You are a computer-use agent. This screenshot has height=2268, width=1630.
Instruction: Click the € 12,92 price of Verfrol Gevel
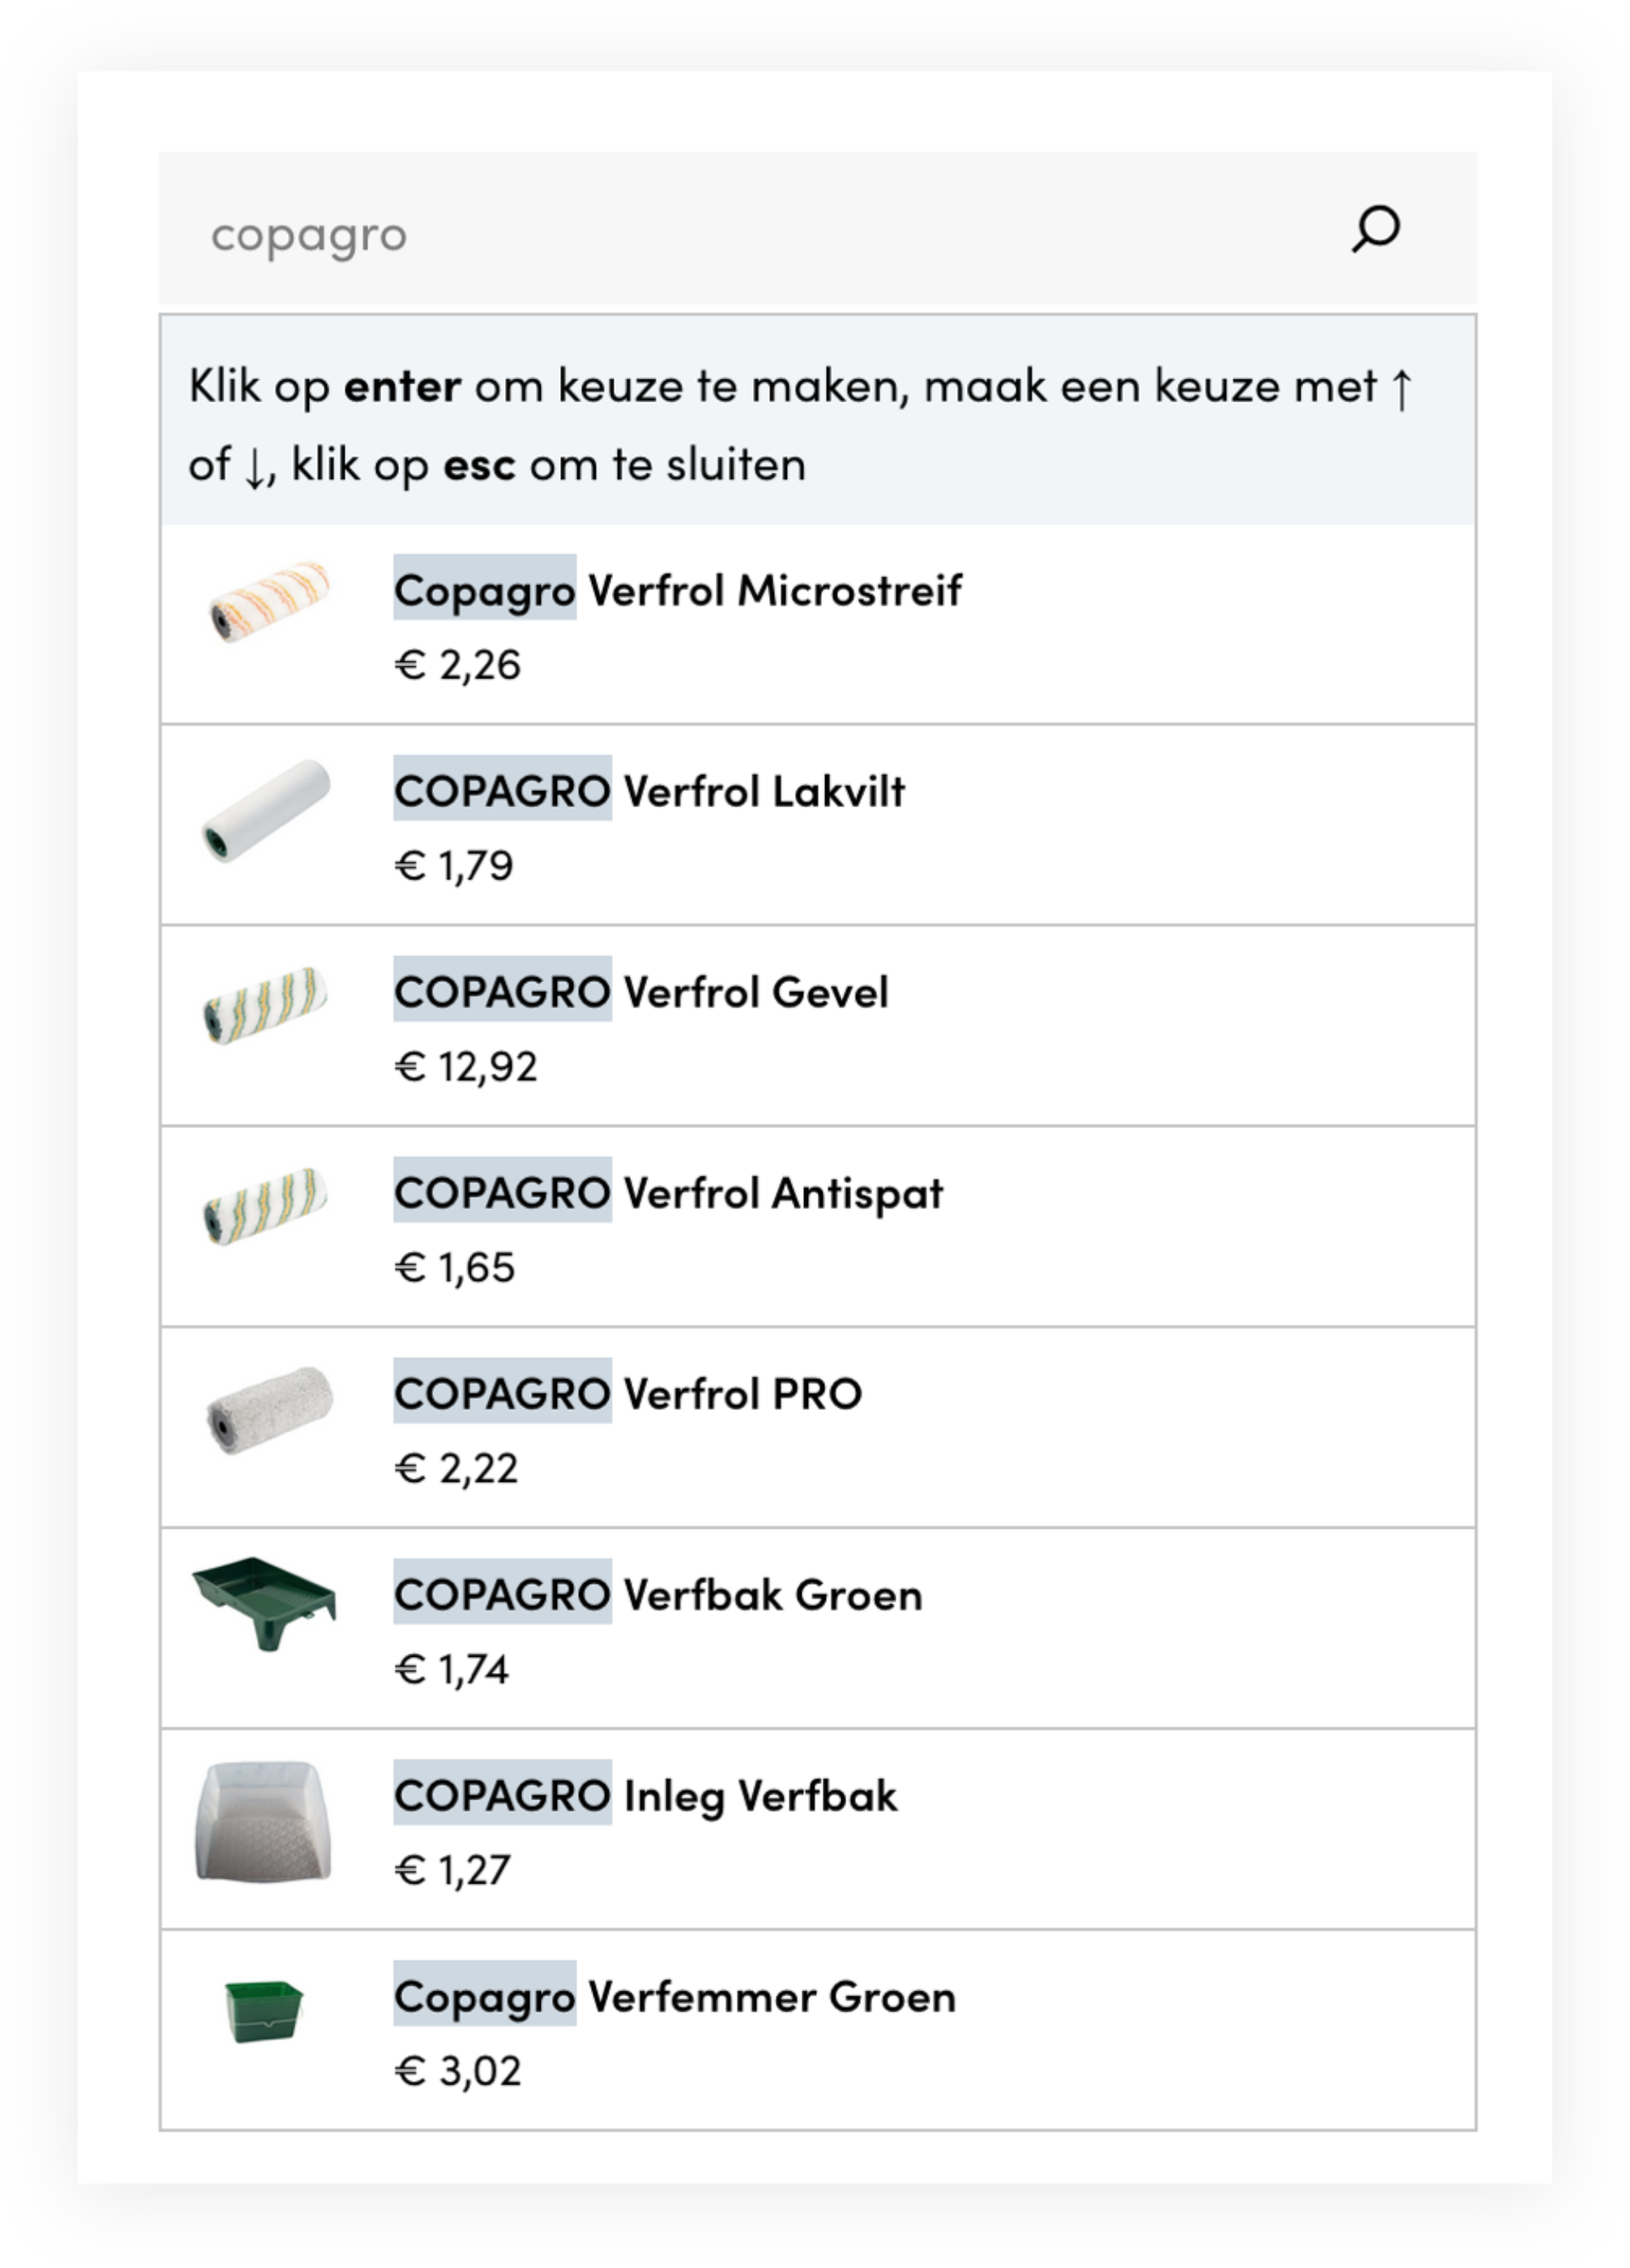tap(466, 1067)
